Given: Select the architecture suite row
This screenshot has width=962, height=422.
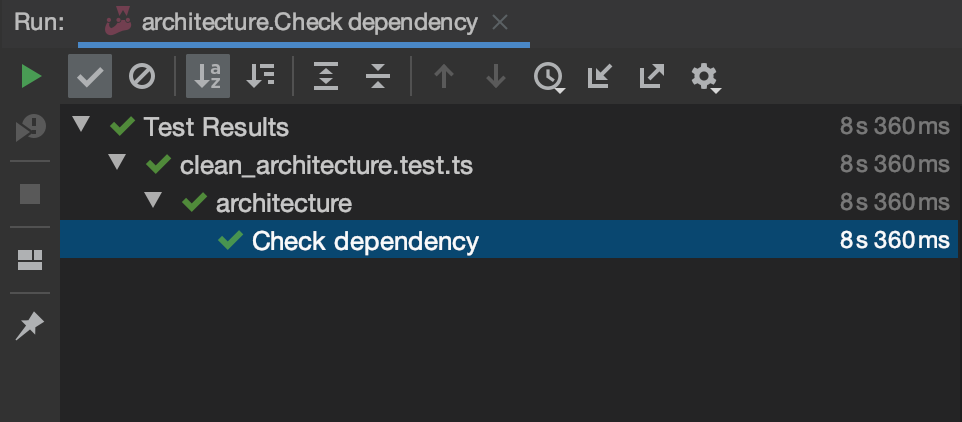Looking at the screenshot, I should coord(509,202).
